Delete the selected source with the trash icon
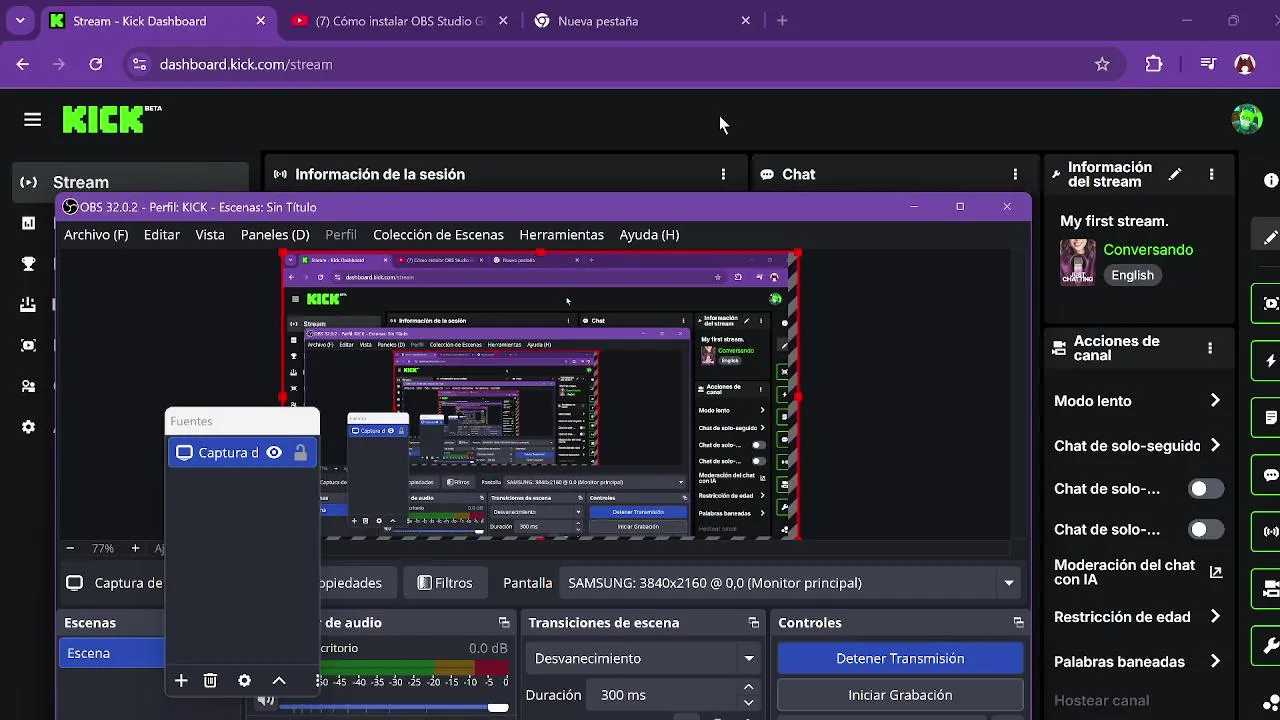The width and height of the screenshot is (1280, 720). [x=210, y=681]
